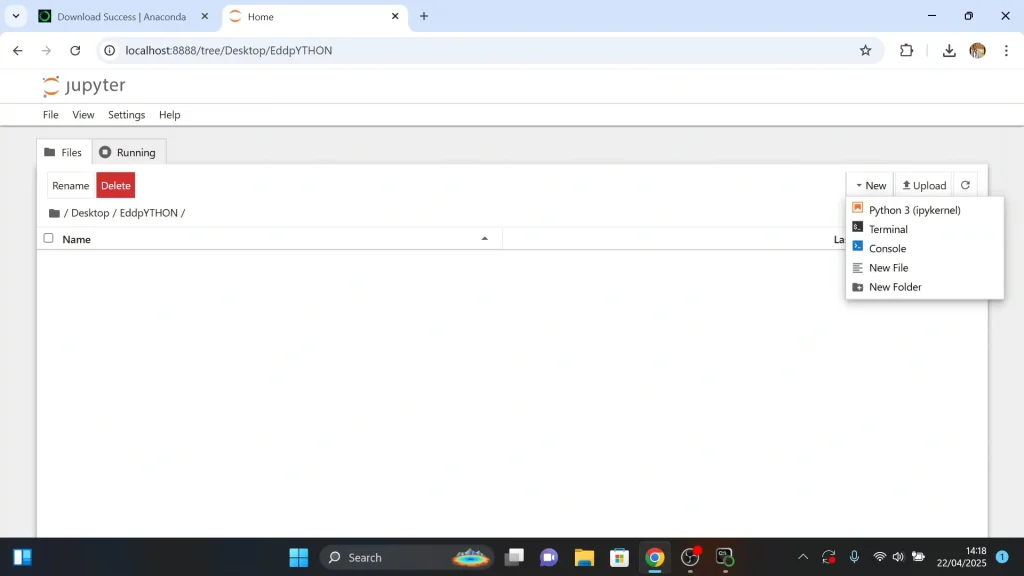Toggle the select all files checkbox

click(x=48, y=238)
